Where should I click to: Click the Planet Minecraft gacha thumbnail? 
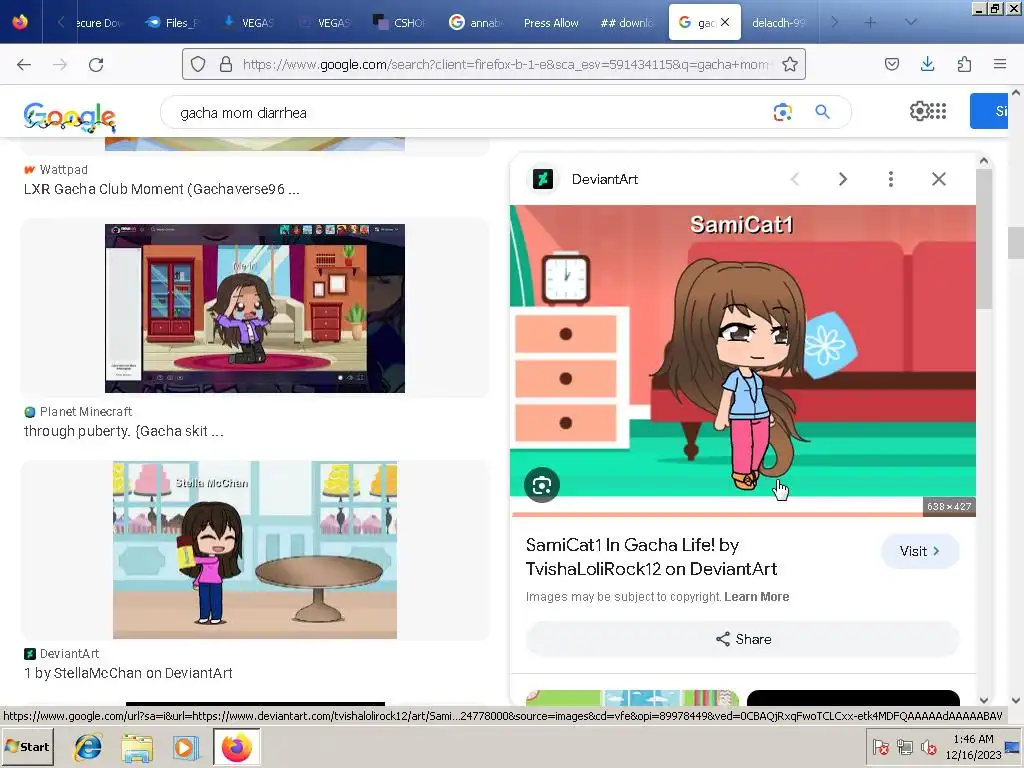pos(255,308)
